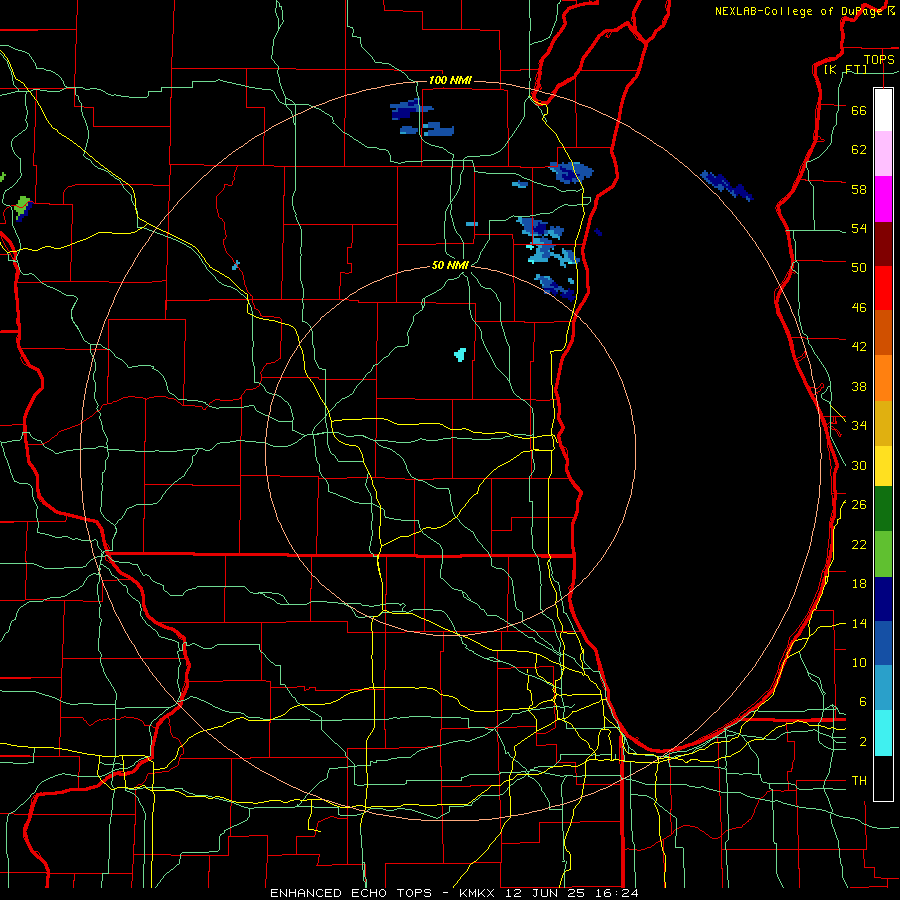Viewport: 900px width, 900px height.
Task: Click the "TH" threshold legend label
Action: pos(859,780)
